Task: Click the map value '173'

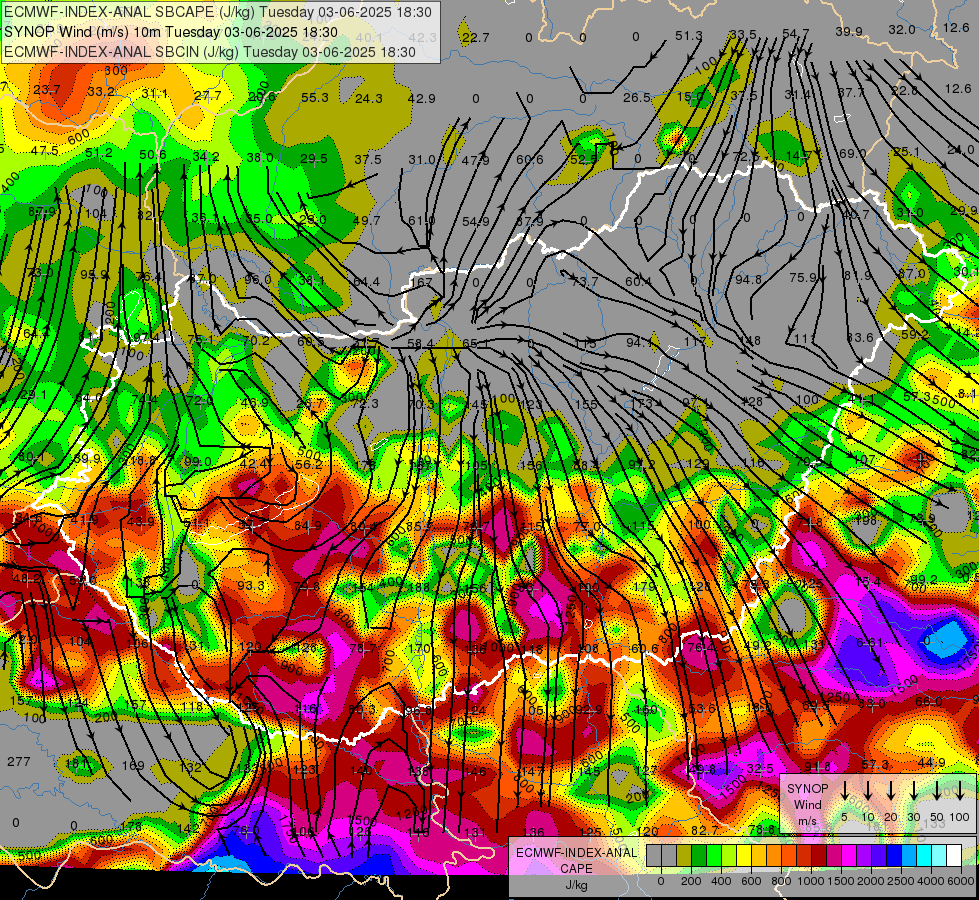Action: pyautogui.click(x=641, y=403)
